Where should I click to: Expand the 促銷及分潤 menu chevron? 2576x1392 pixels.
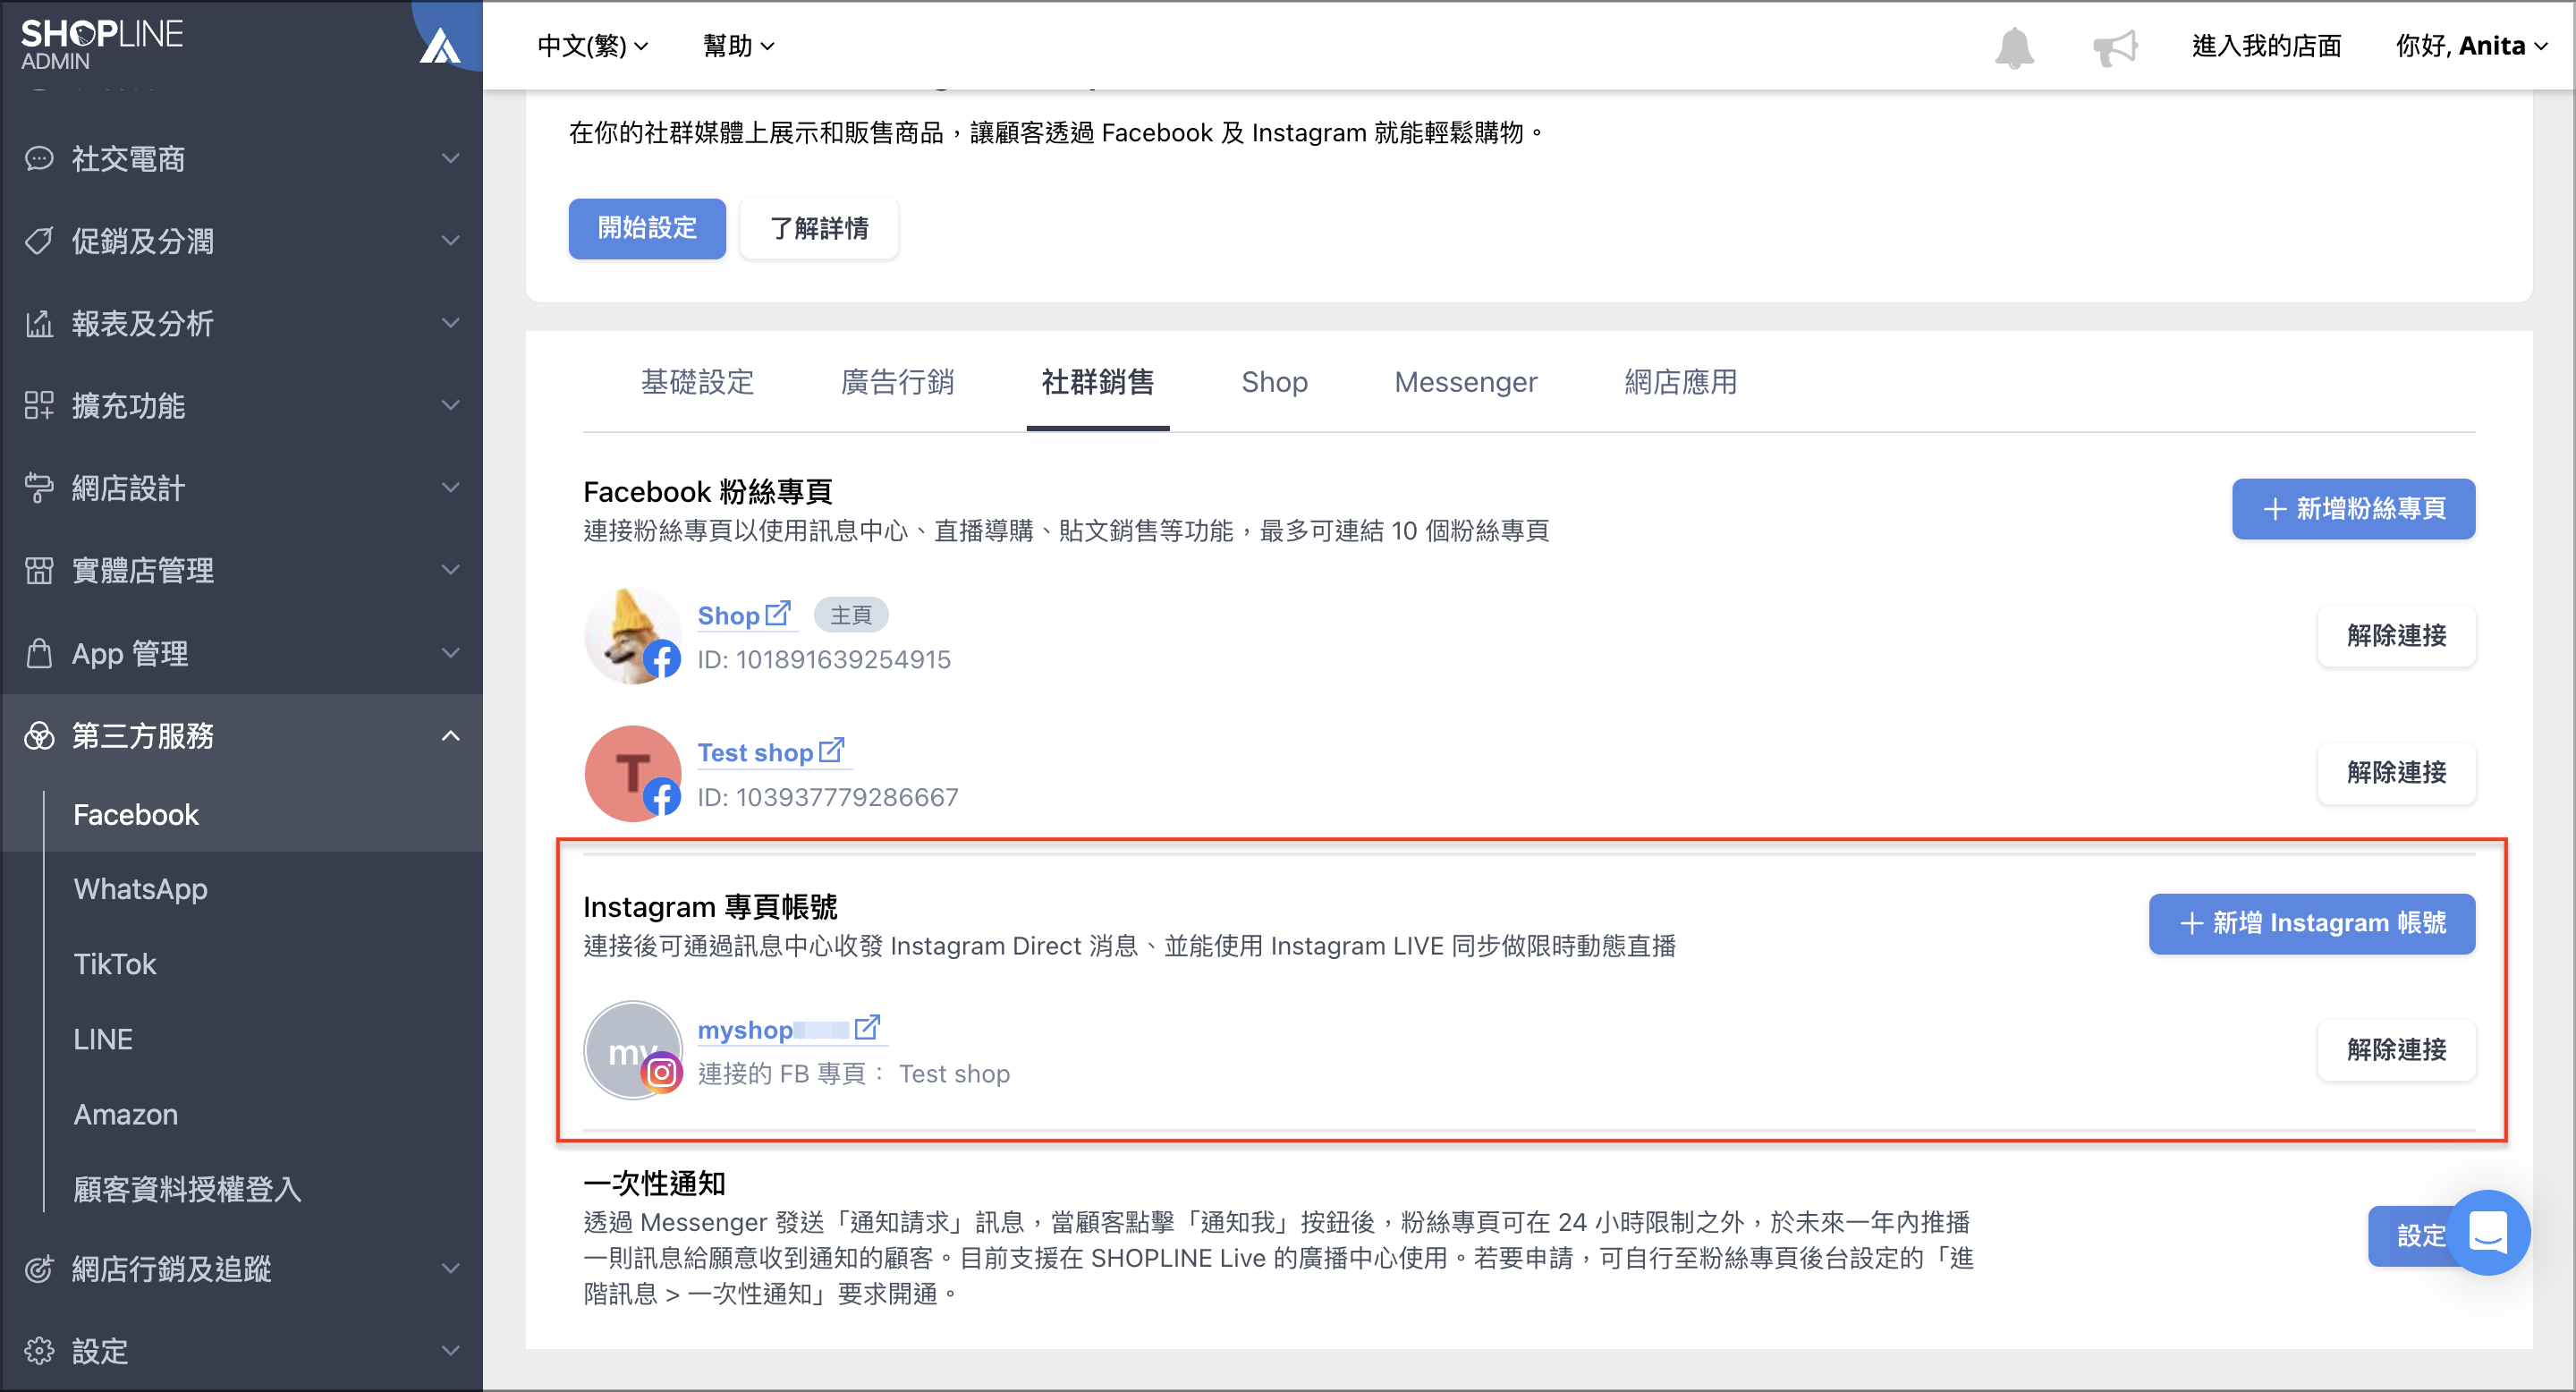coord(451,241)
